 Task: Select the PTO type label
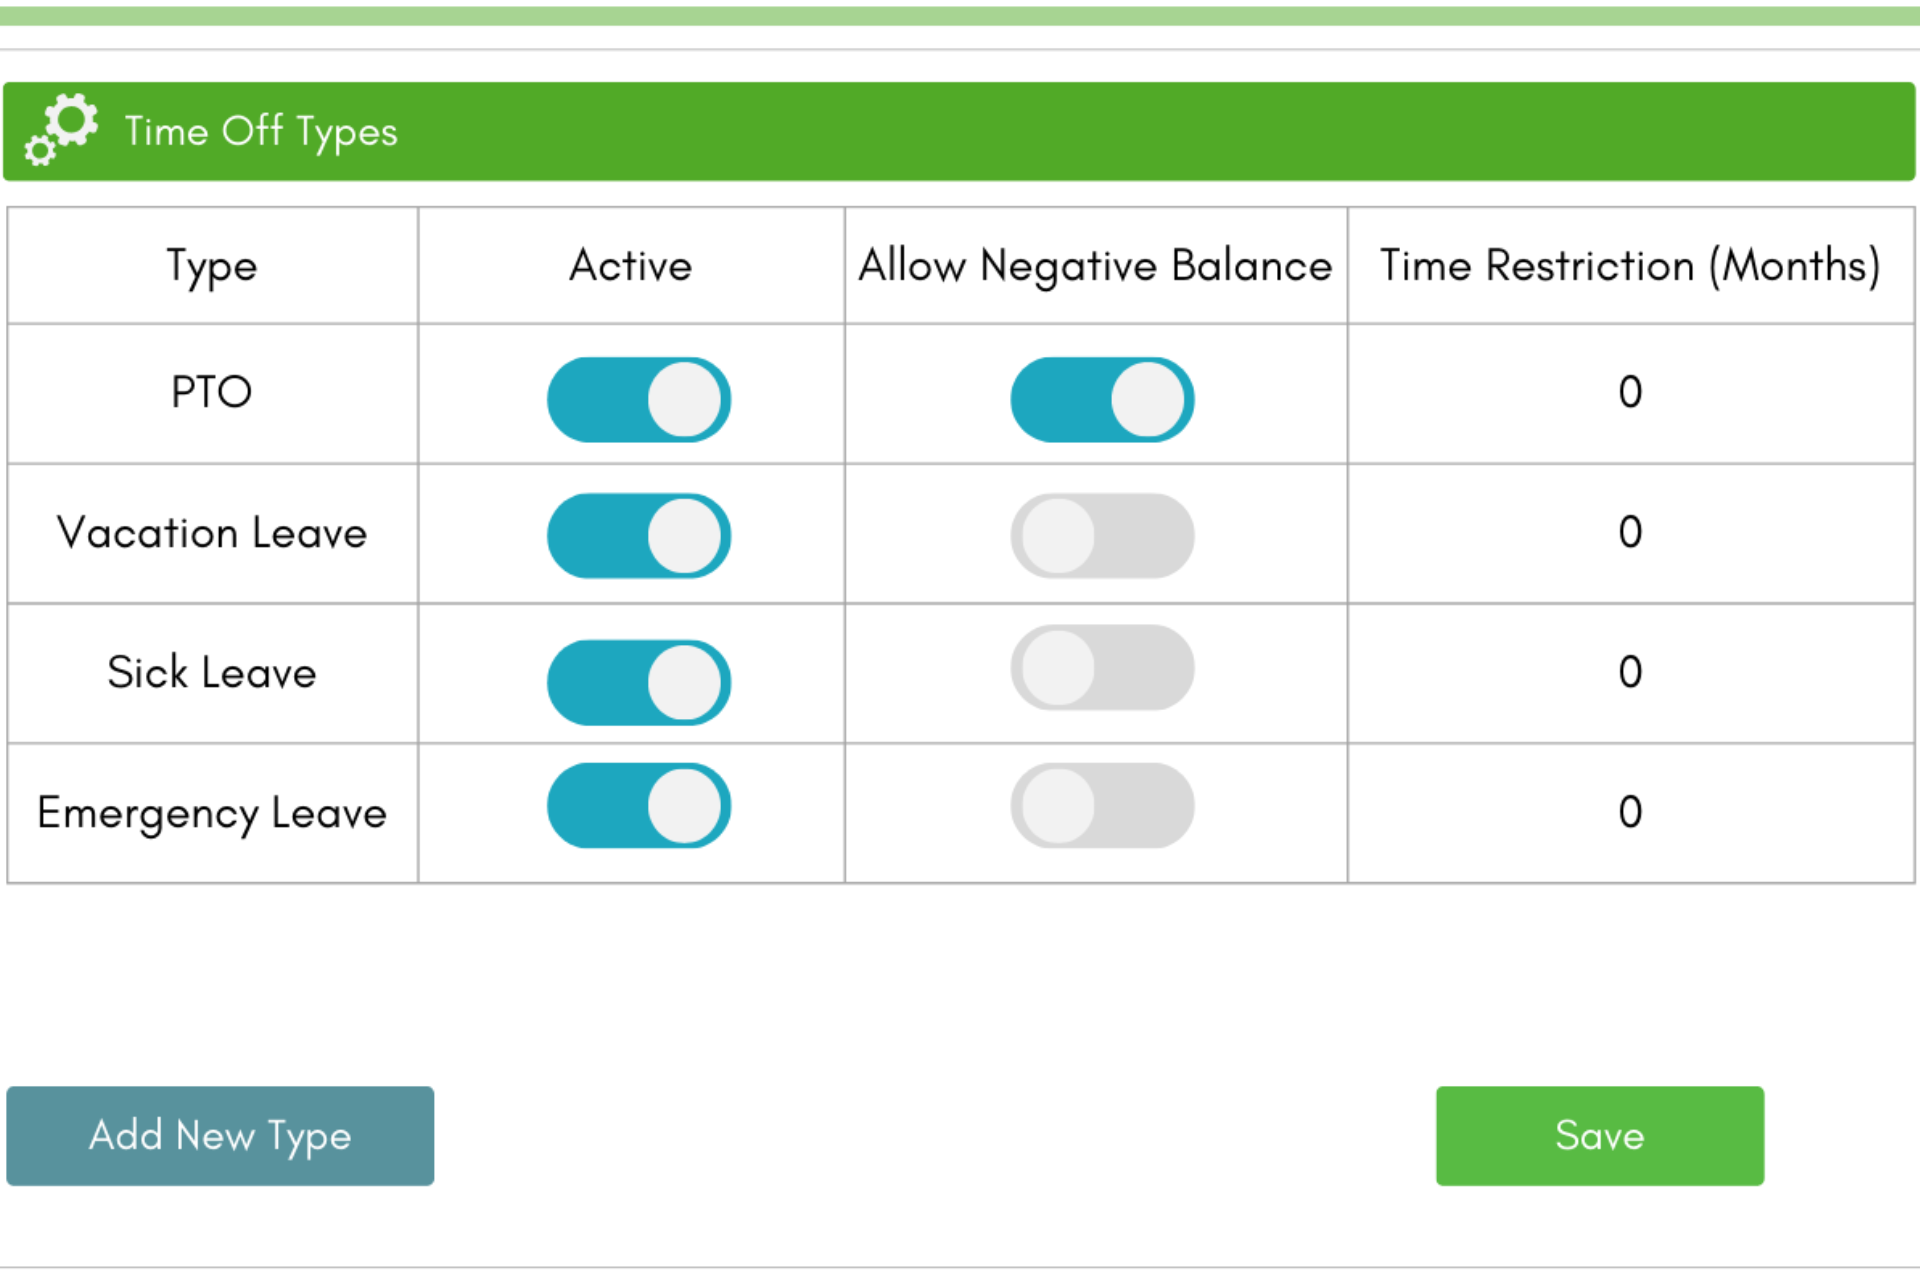tap(212, 392)
